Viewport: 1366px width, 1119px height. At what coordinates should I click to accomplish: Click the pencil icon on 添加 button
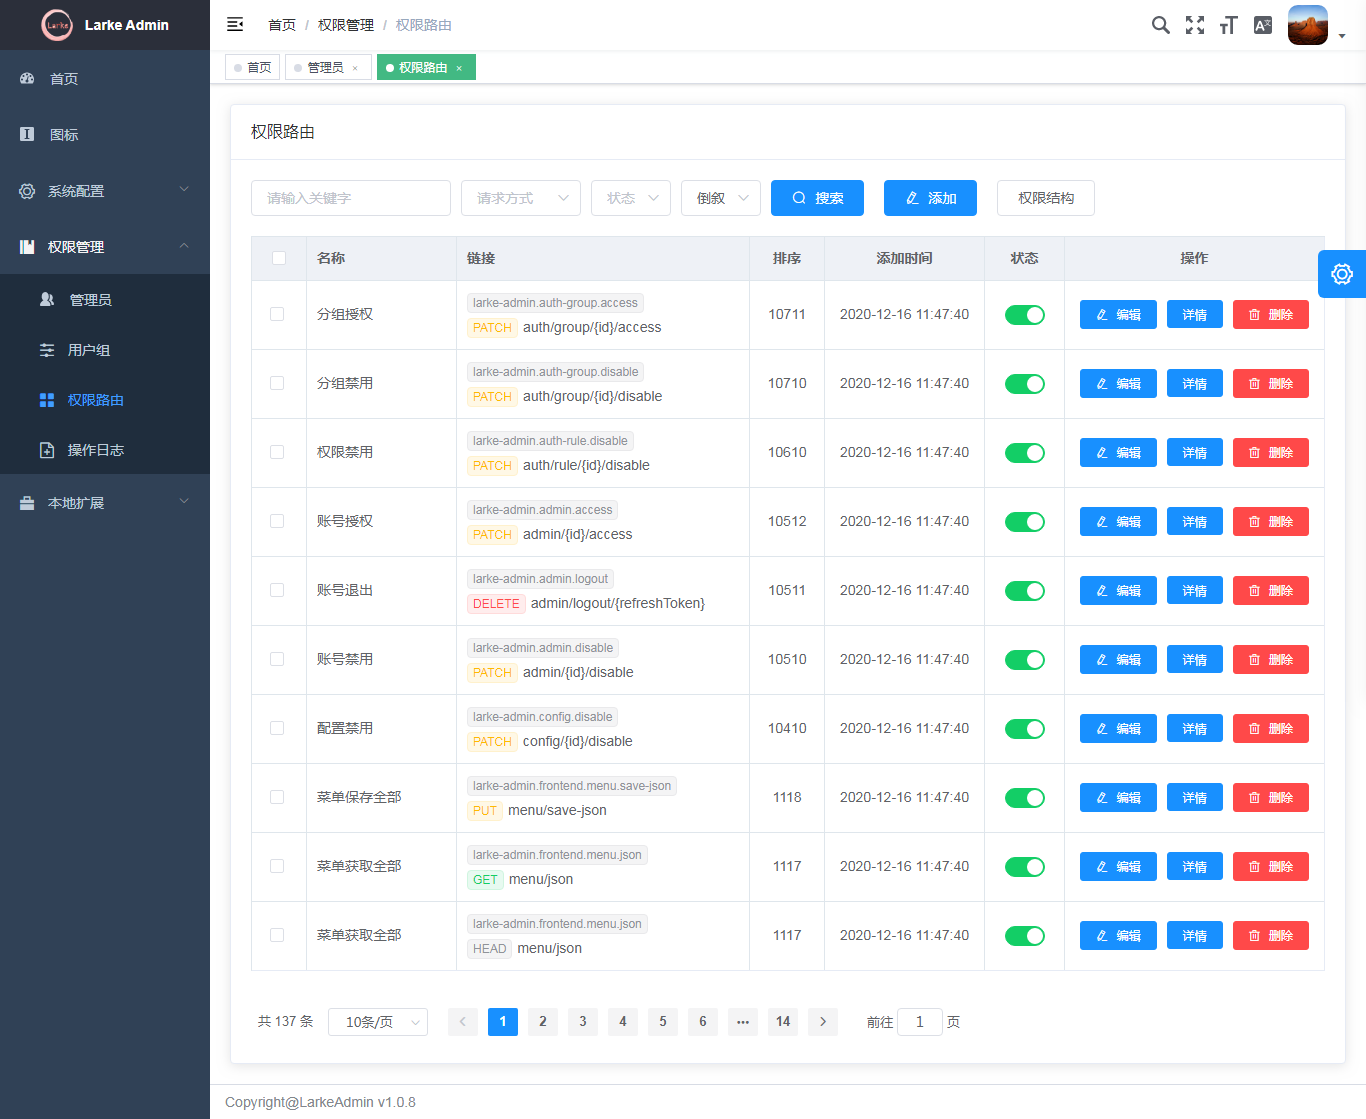coord(912,198)
